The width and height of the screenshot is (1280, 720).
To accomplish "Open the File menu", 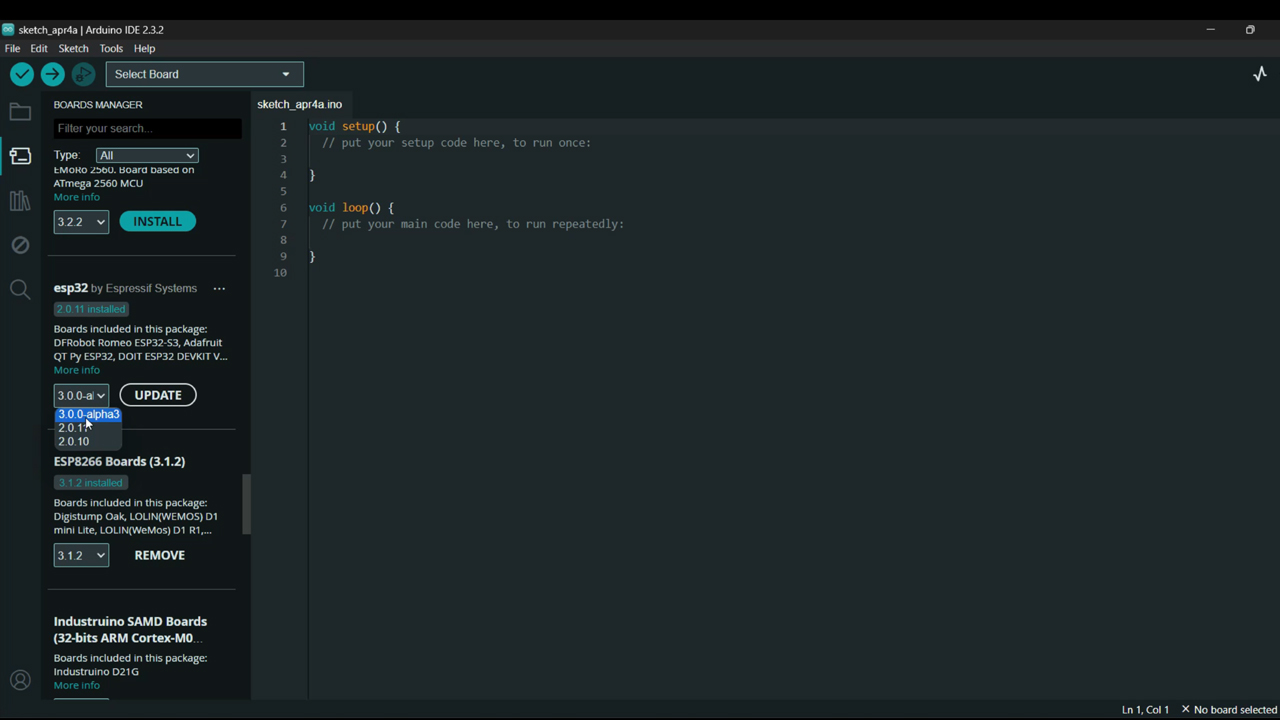I will point(12,48).
